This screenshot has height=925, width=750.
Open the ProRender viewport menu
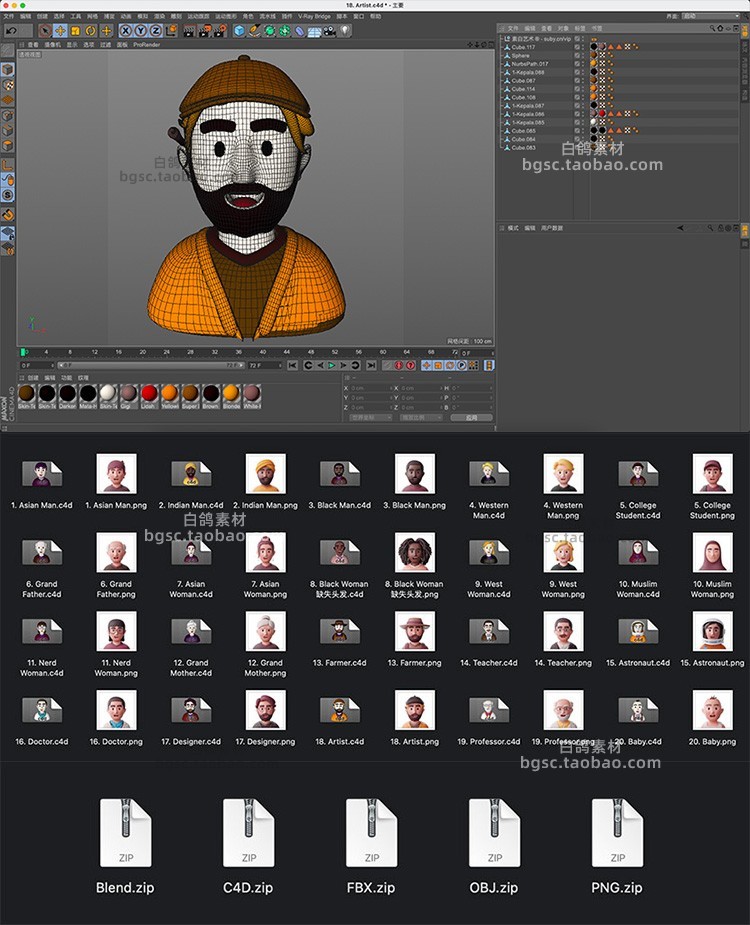(146, 45)
